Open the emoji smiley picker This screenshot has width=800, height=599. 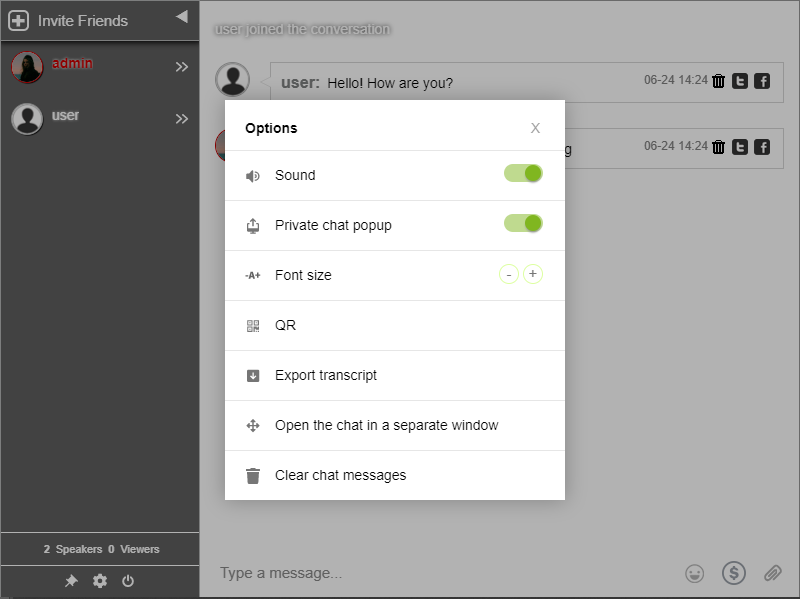(x=694, y=573)
